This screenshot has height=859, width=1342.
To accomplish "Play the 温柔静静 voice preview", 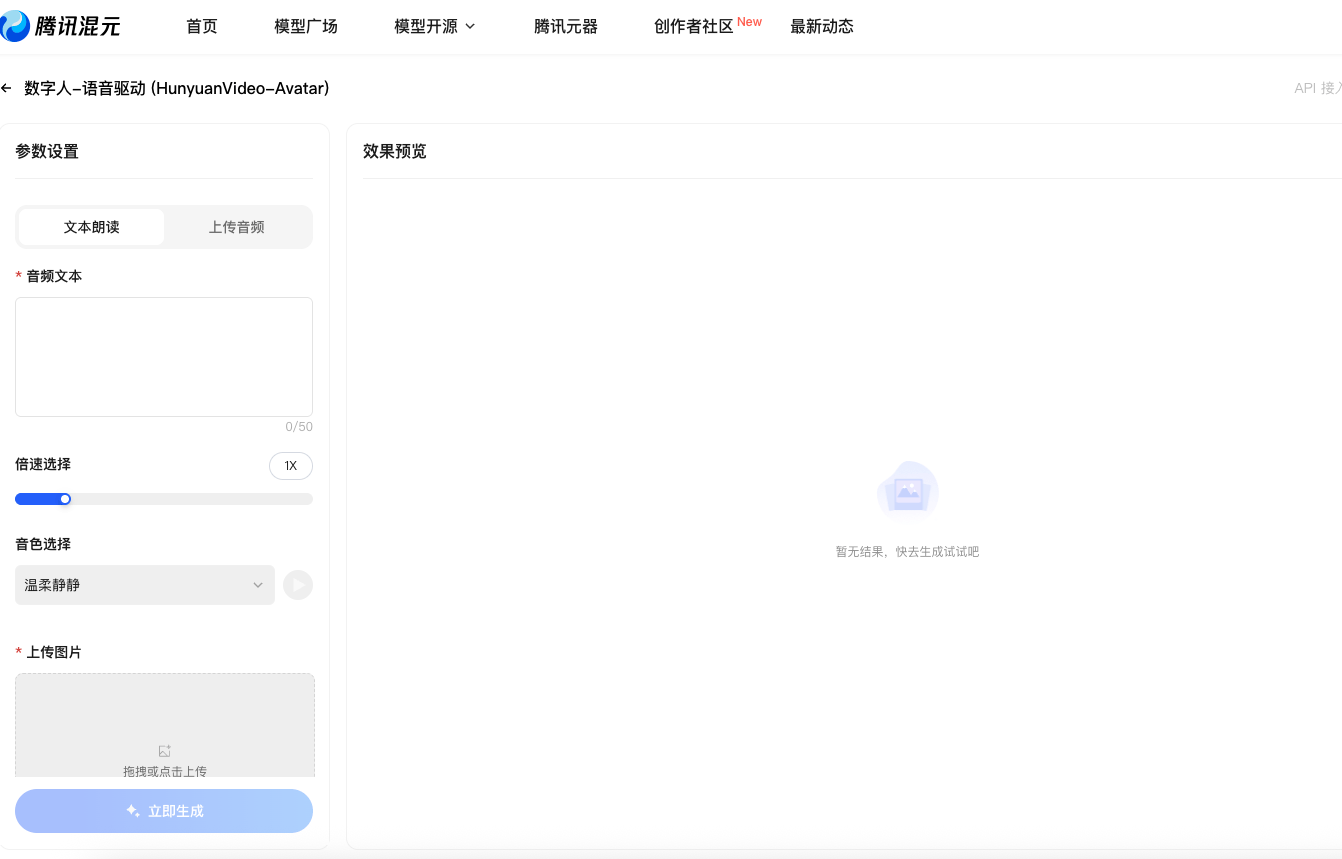I will point(297,585).
